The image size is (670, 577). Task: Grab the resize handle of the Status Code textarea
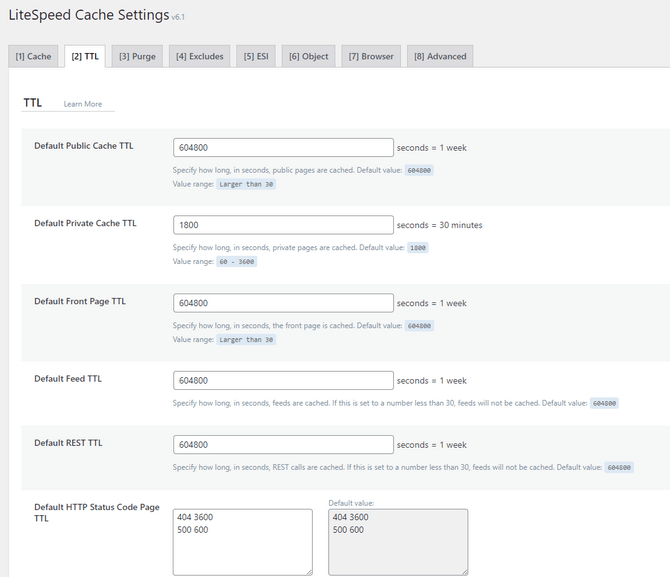[x=308, y=571]
